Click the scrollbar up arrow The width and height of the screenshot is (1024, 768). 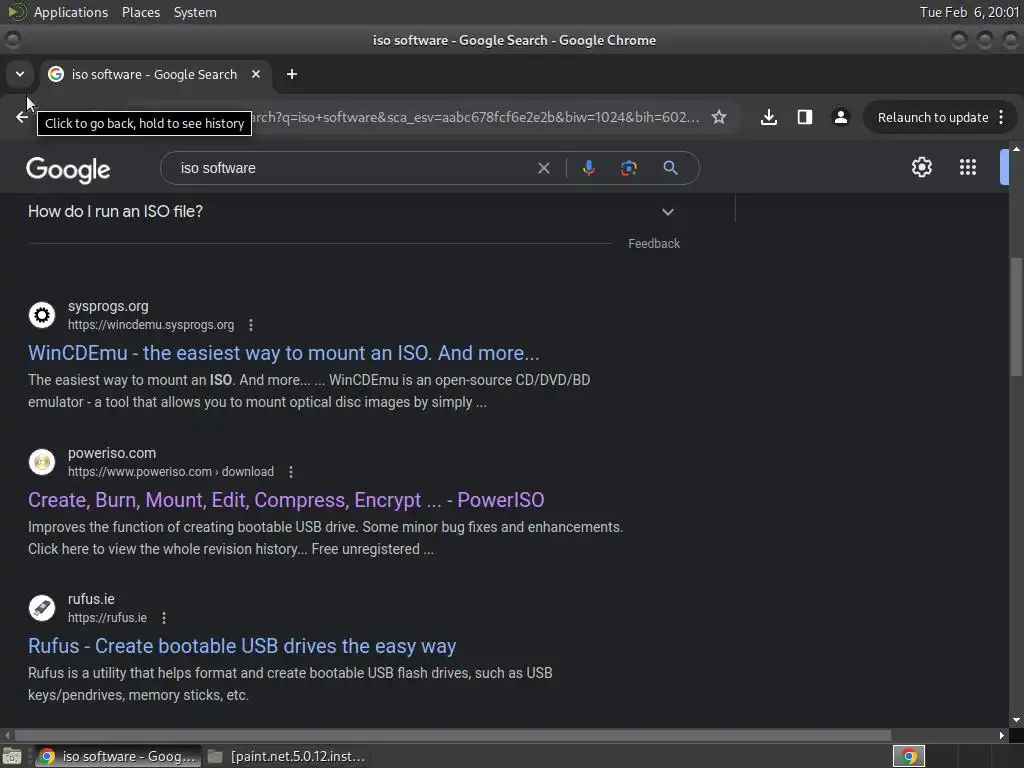[x=1016, y=149]
